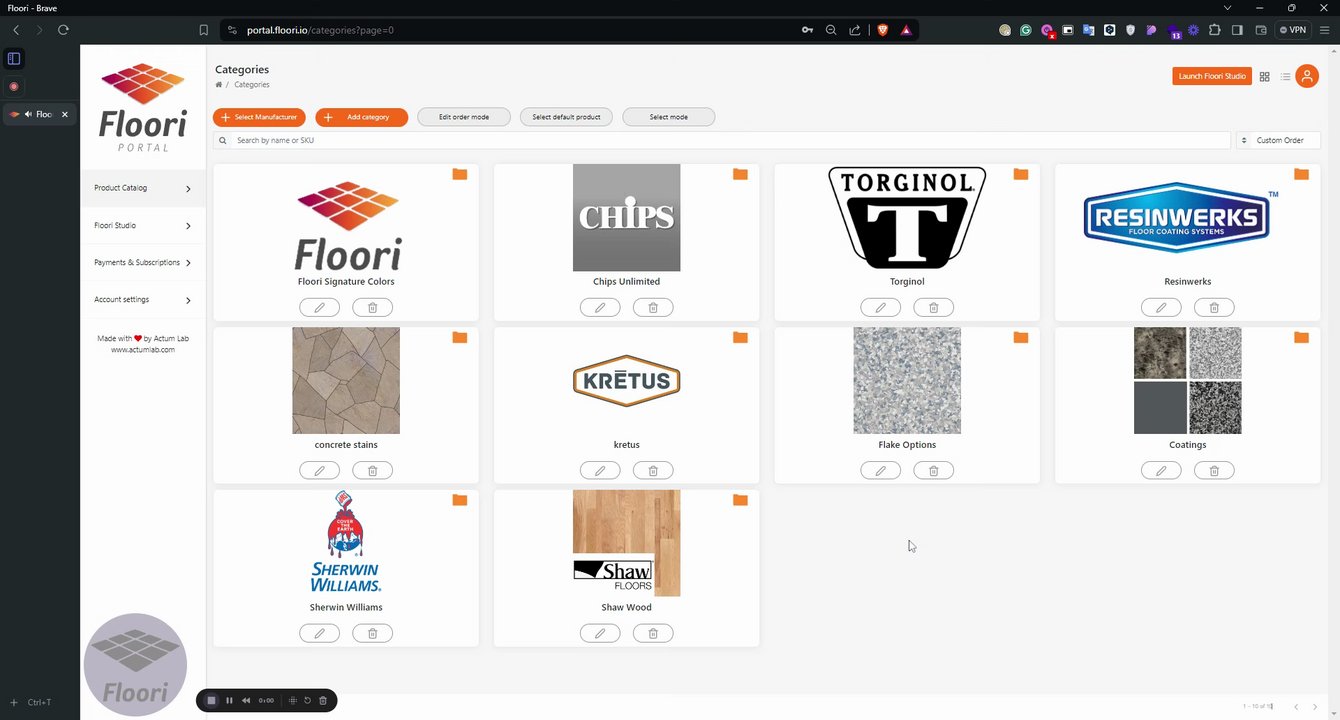Enable Select mode

point(669,117)
